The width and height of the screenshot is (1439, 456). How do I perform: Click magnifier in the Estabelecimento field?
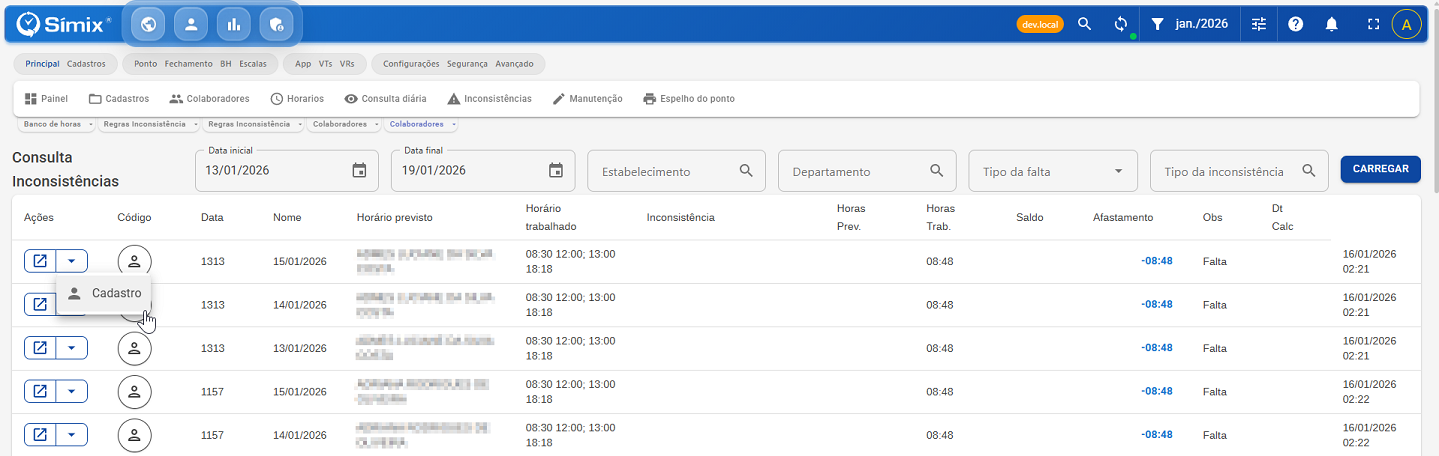(746, 171)
